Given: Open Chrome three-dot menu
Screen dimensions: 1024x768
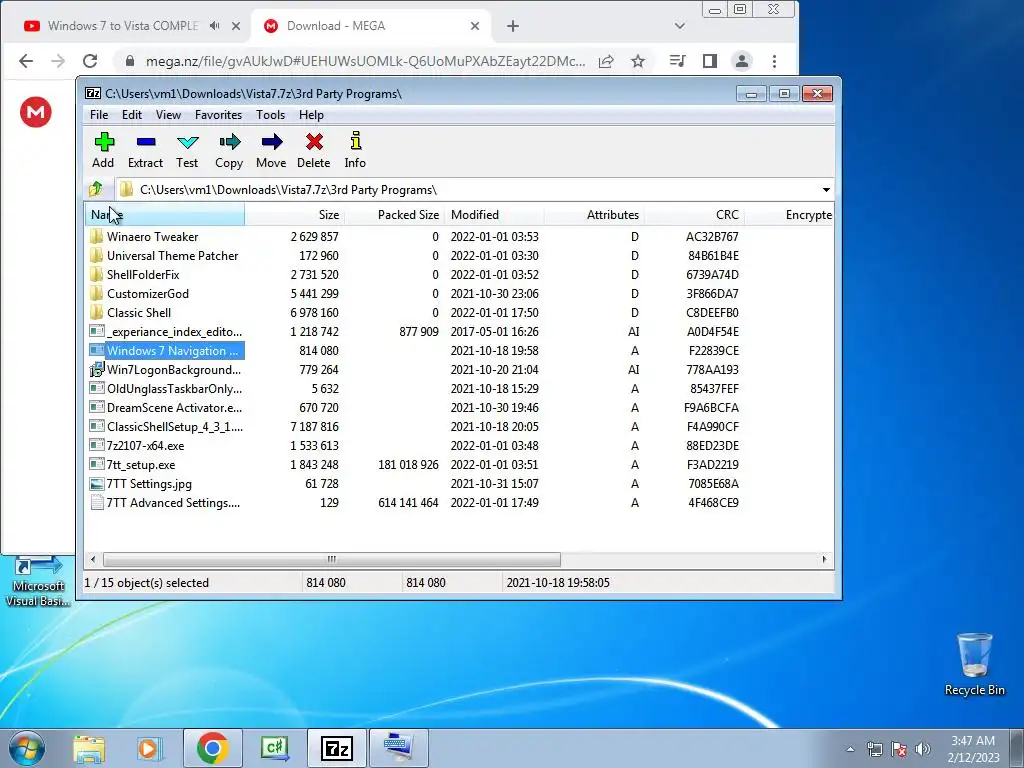Looking at the screenshot, I should (775, 61).
